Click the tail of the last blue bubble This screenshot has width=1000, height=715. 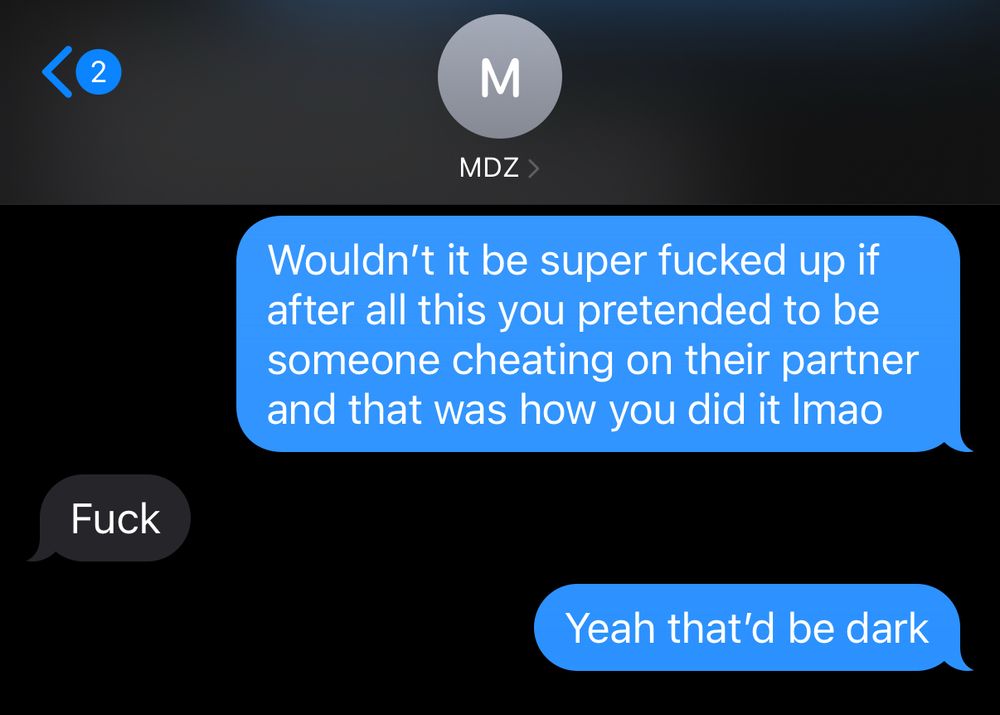click(x=959, y=663)
